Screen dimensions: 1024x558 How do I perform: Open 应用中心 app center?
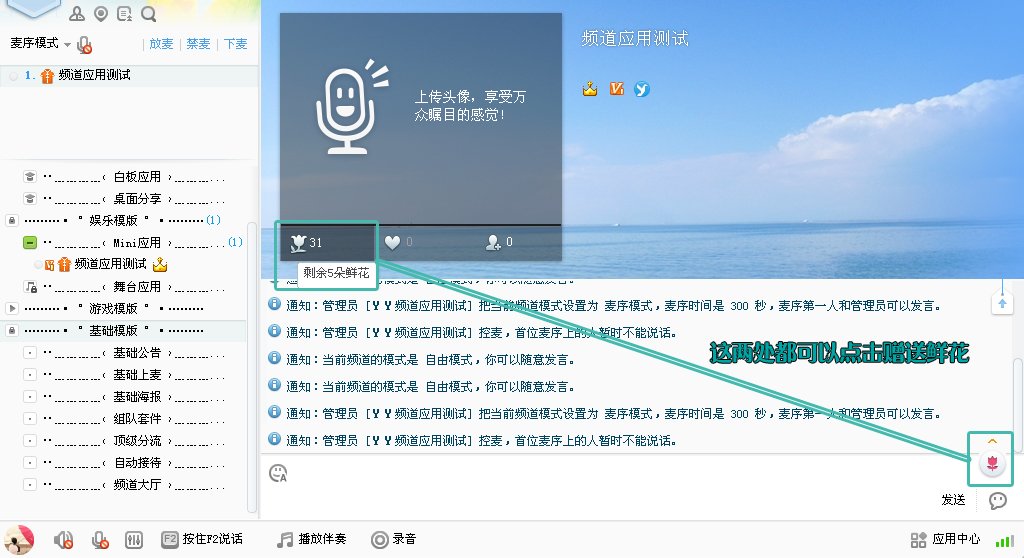945,539
